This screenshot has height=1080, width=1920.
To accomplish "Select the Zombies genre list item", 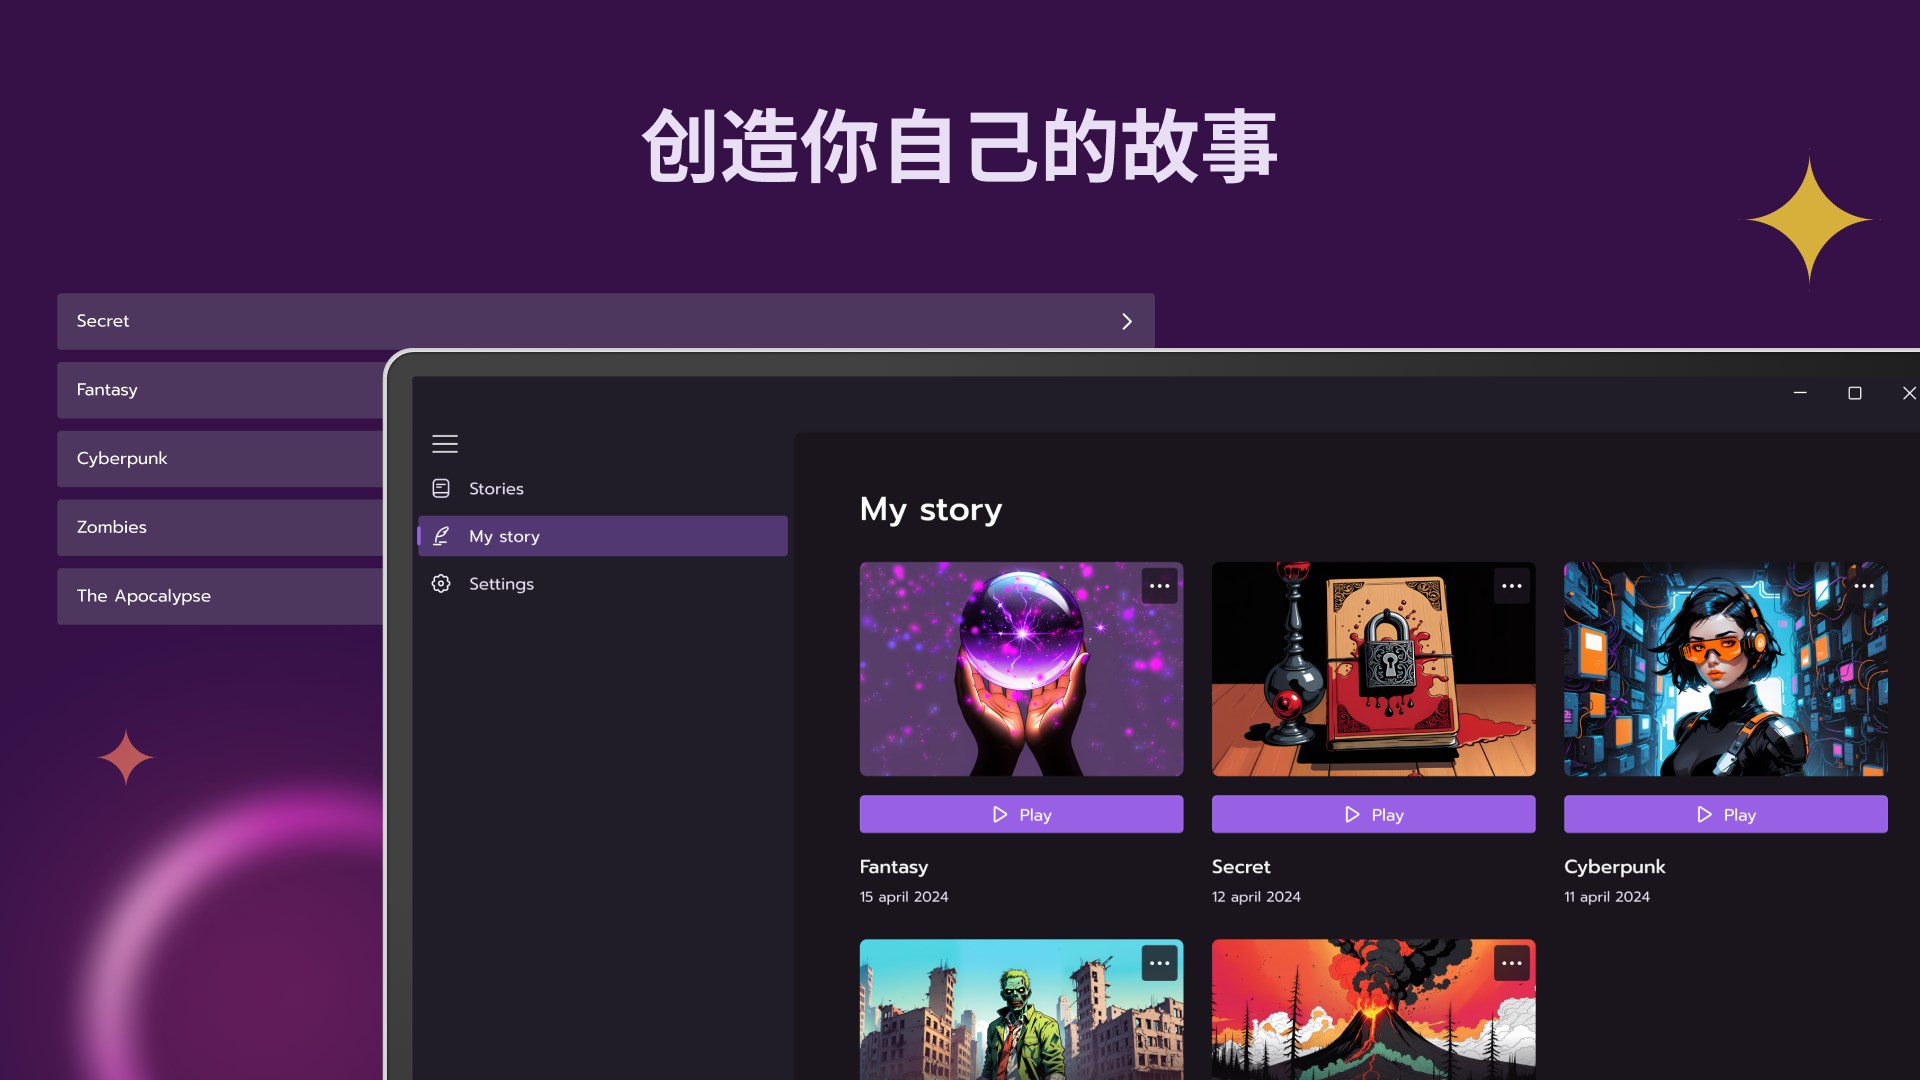I will point(220,527).
